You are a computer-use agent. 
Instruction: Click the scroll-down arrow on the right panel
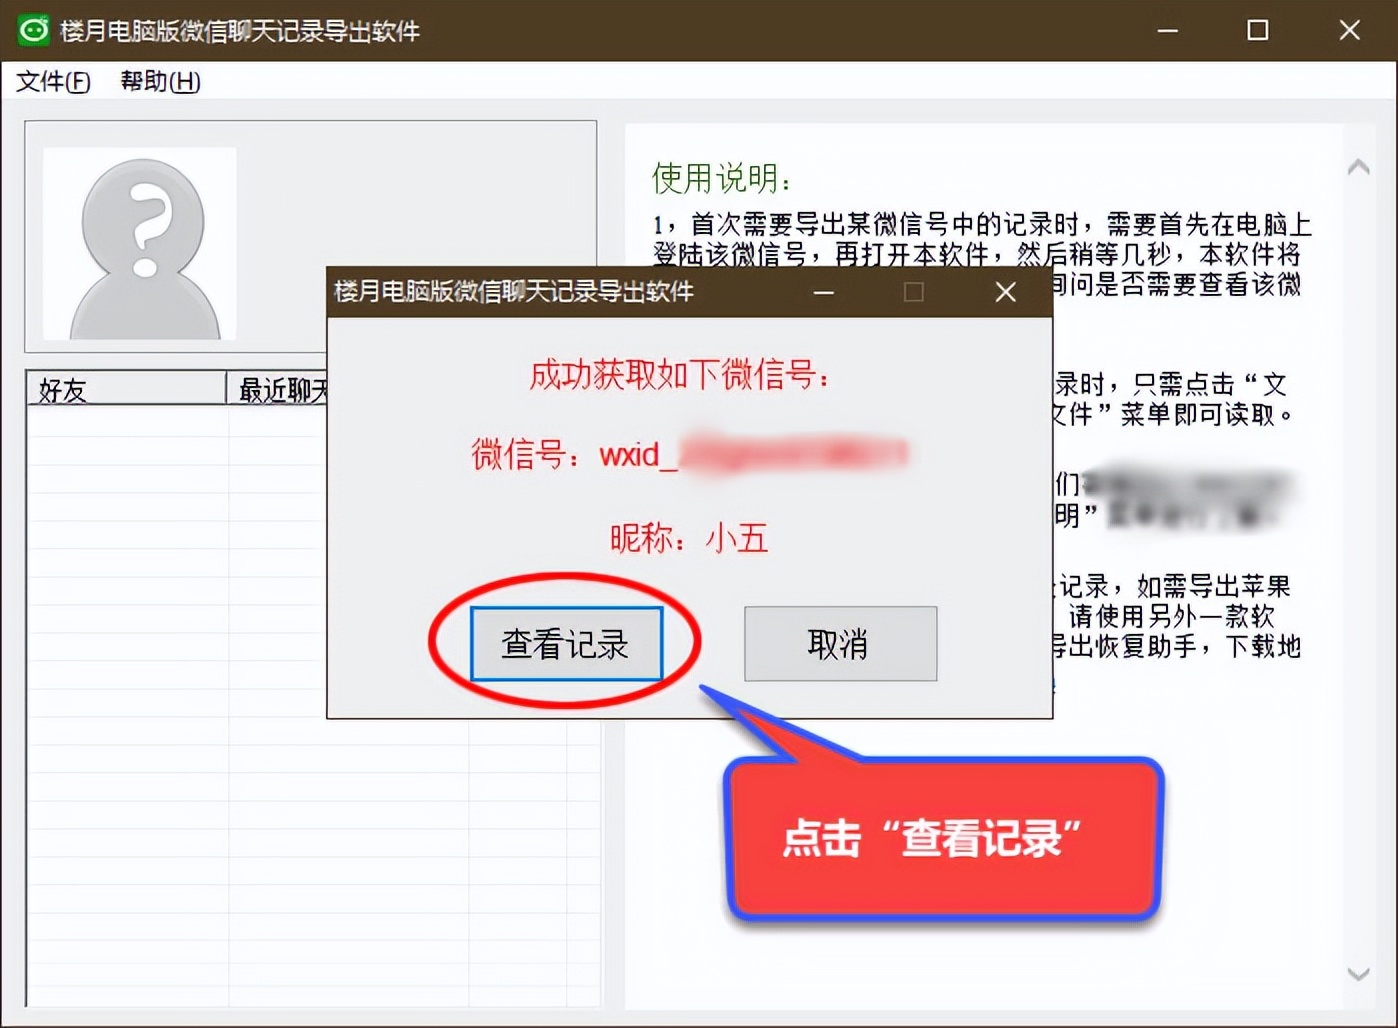click(x=1358, y=975)
